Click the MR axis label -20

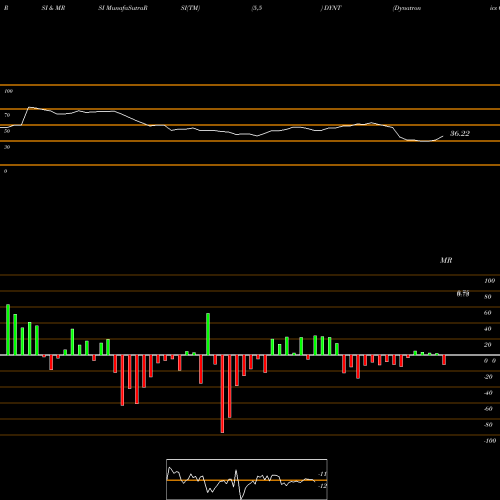click(488, 377)
